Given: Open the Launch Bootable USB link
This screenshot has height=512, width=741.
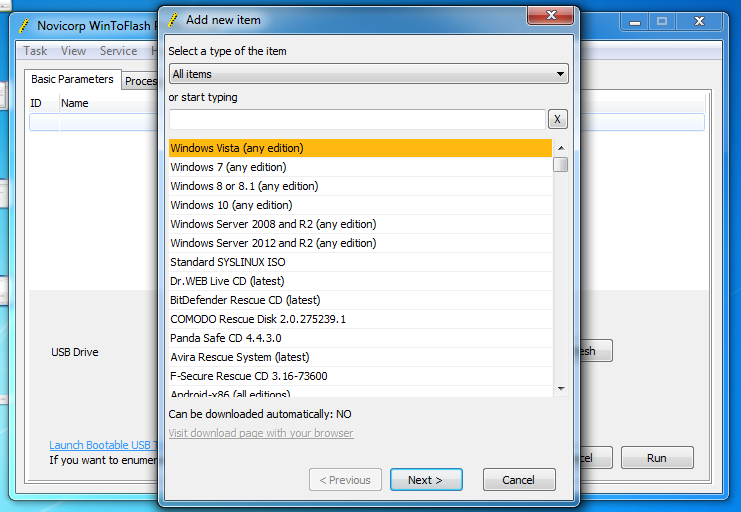Looking at the screenshot, I should [x=103, y=445].
